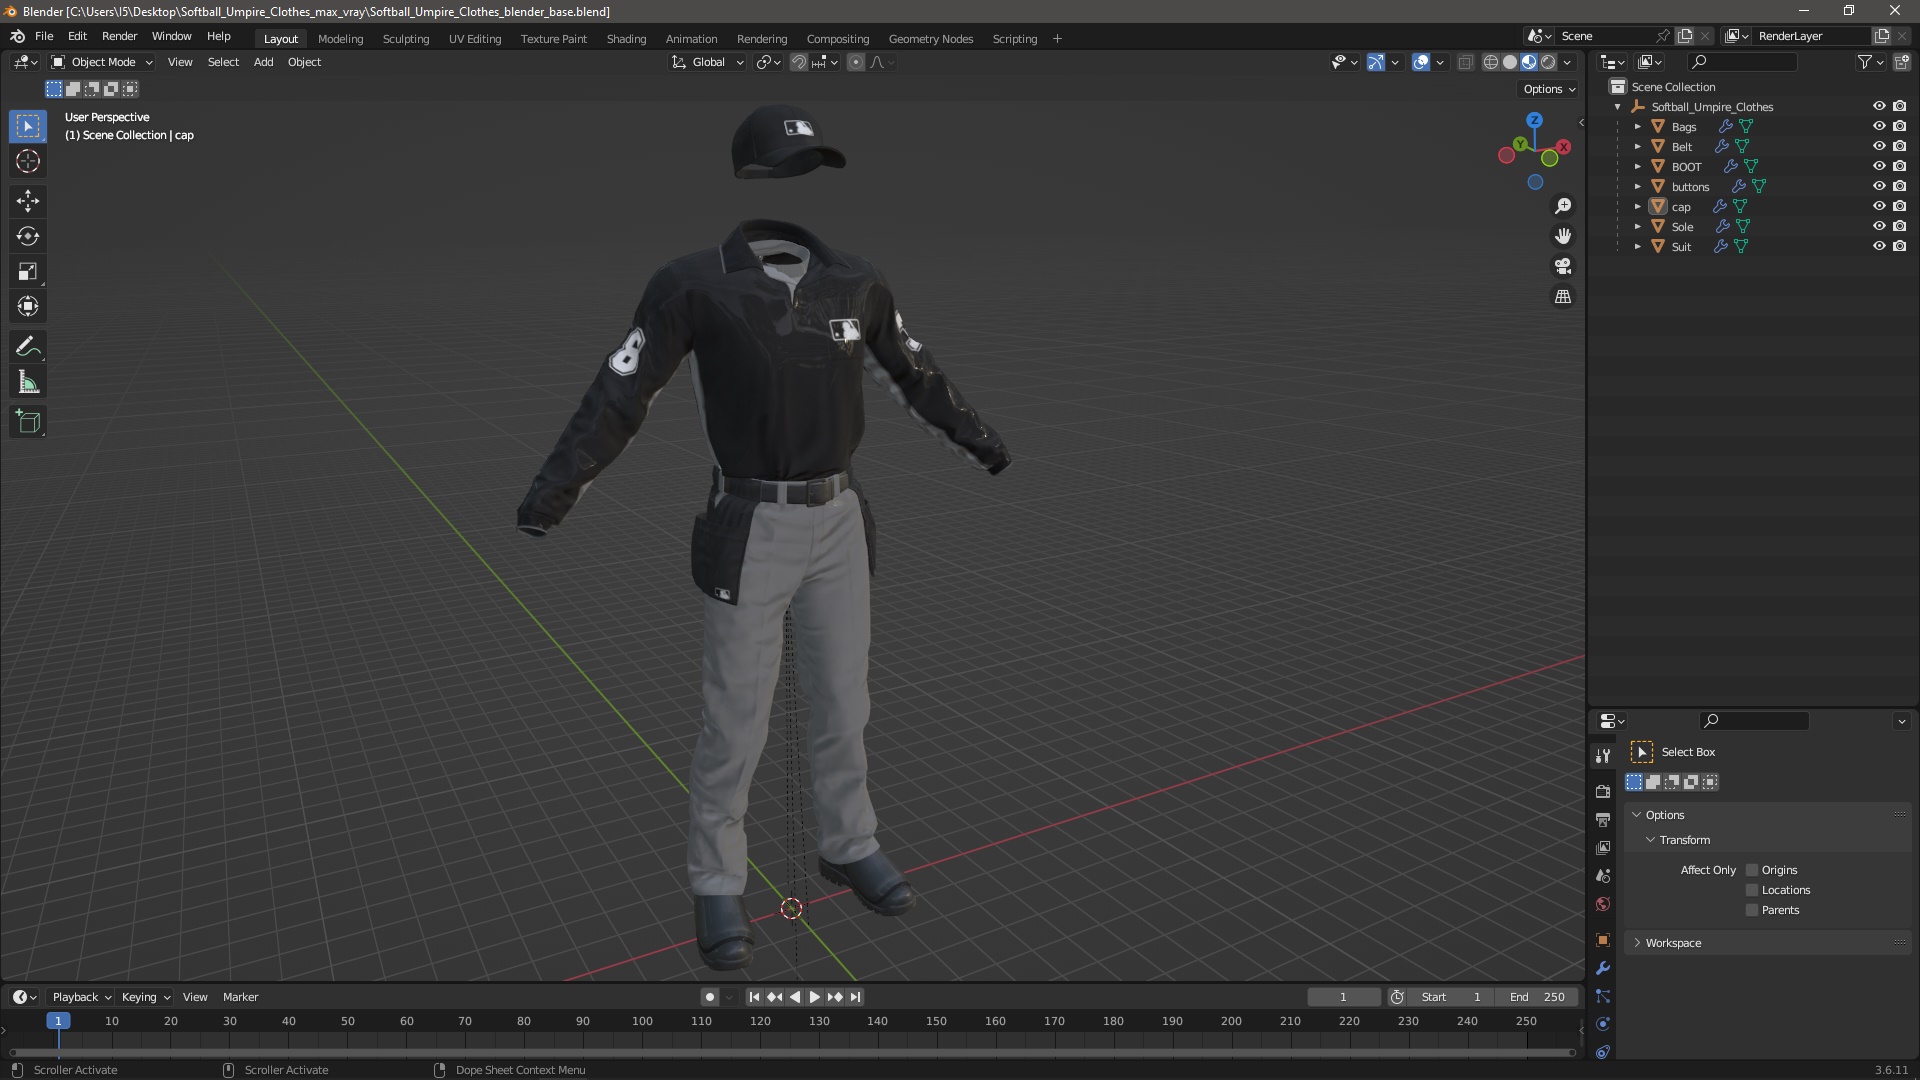Select the Add Cube tool
The image size is (1920, 1080).
point(28,422)
